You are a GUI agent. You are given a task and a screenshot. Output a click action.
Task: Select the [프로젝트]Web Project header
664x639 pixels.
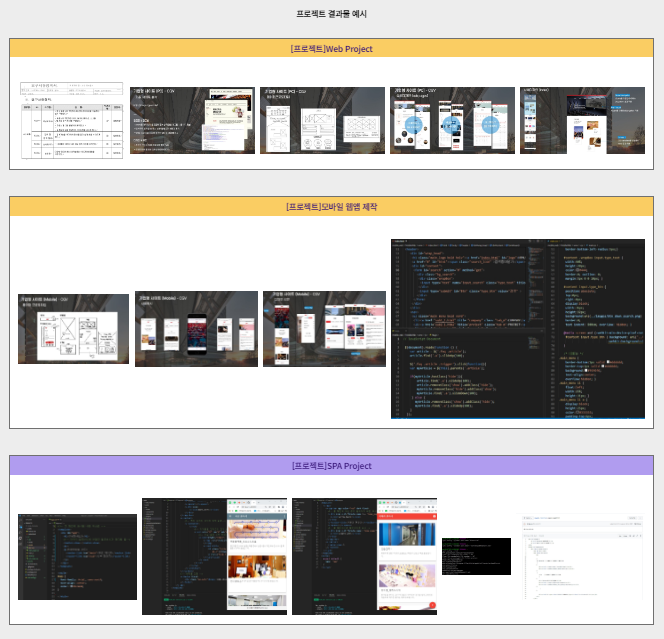pyautogui.click(x=331, y=49)
